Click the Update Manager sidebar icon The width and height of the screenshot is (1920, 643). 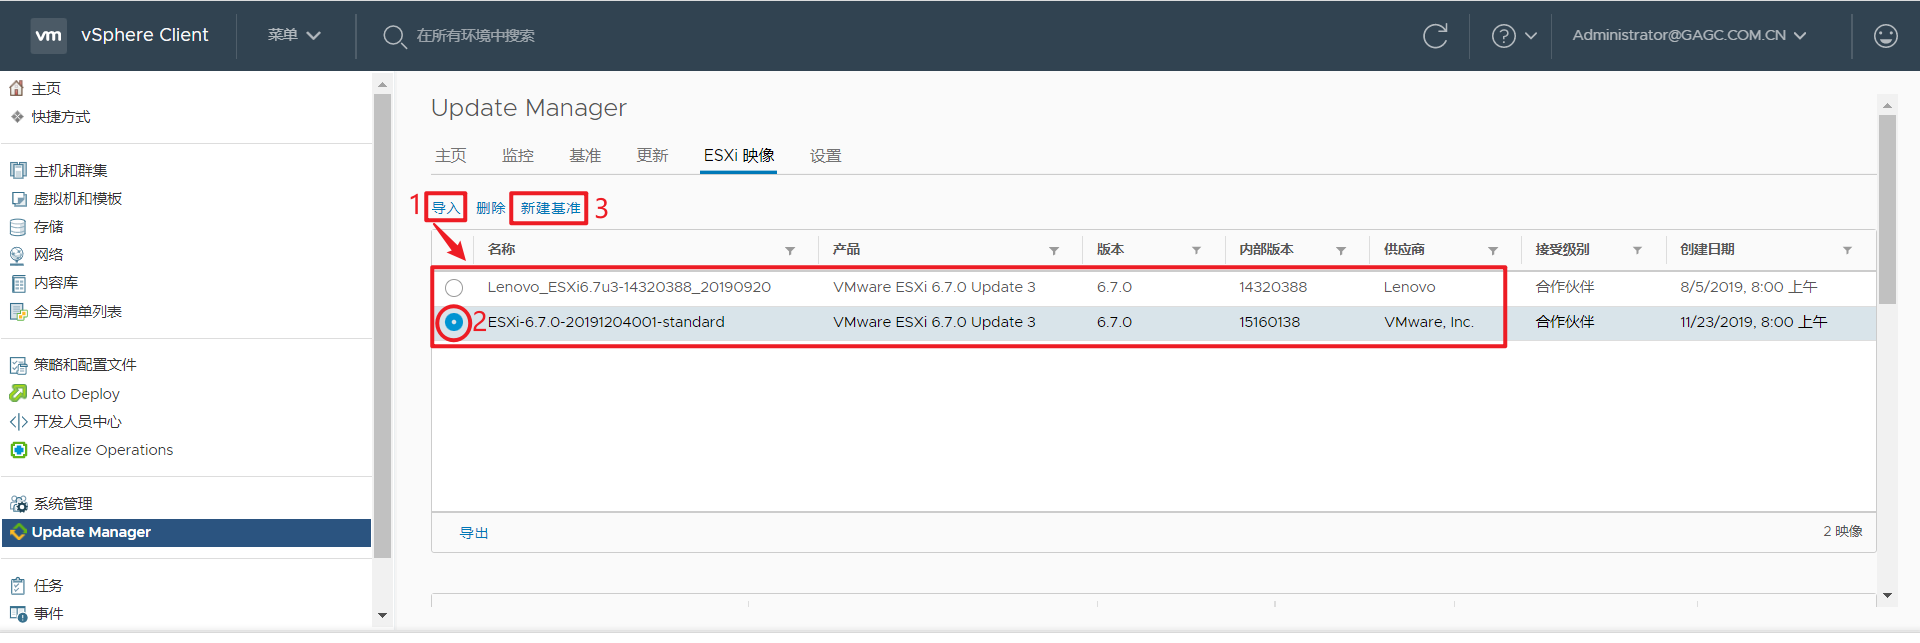[18, 532]
